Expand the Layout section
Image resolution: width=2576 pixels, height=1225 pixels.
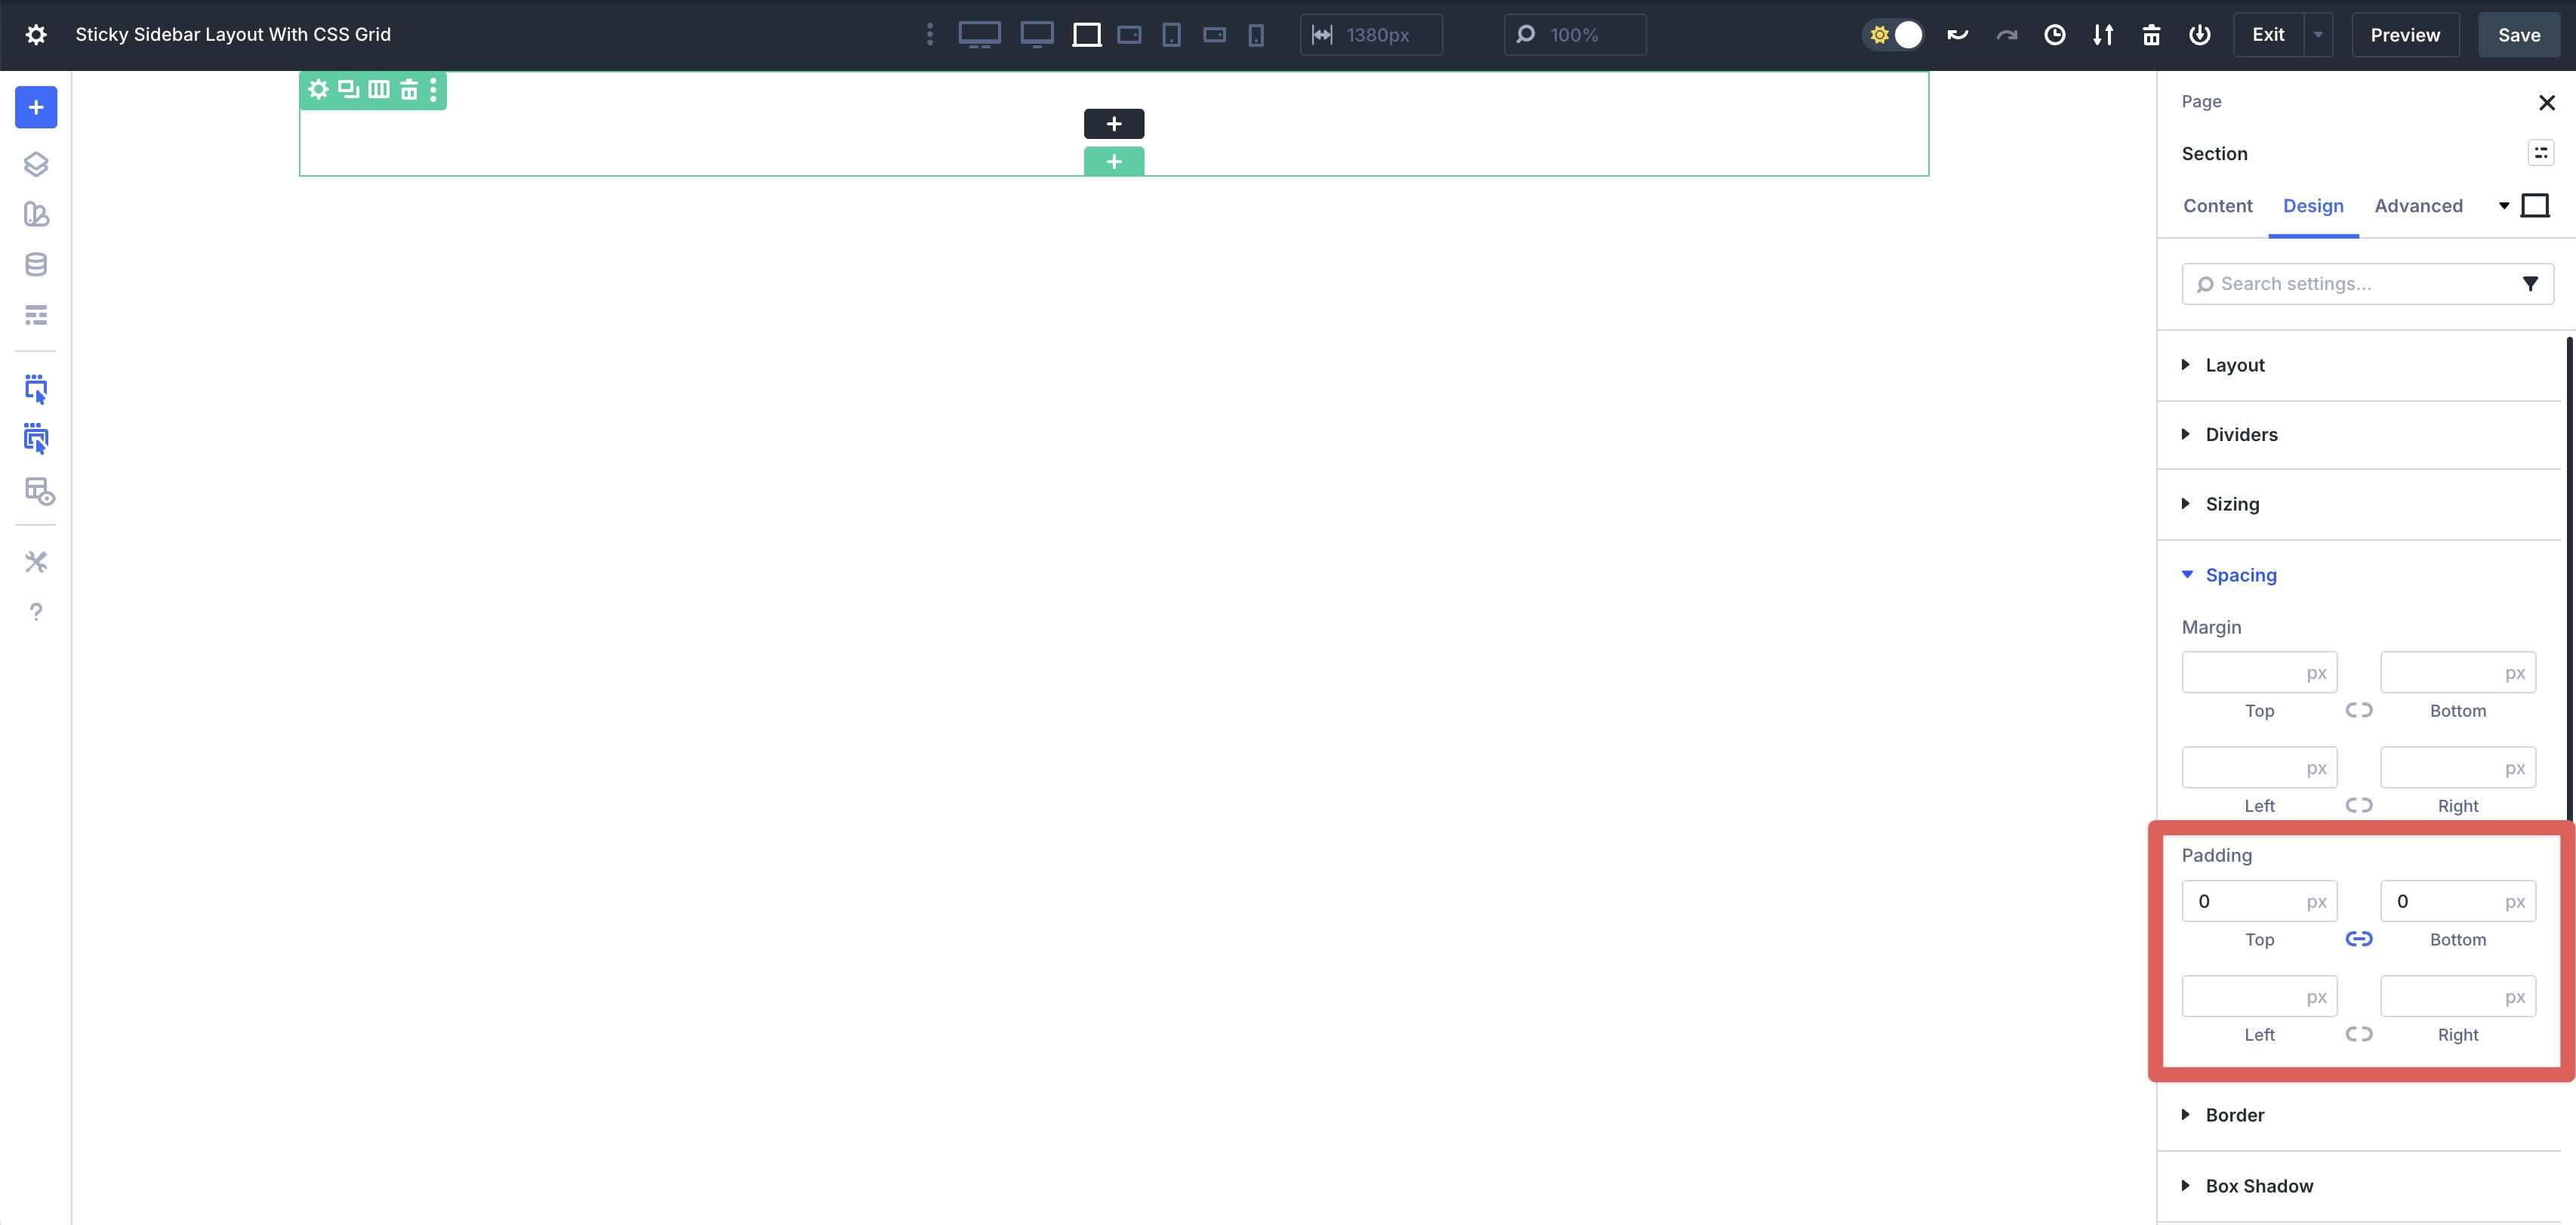[x=2234, y=365]
